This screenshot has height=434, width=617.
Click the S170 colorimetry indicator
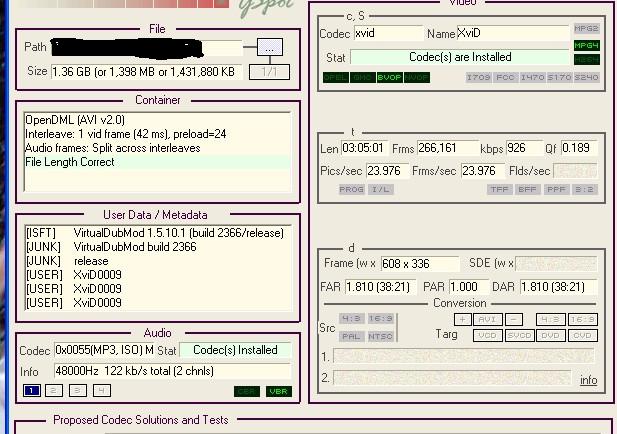[559, 77]
